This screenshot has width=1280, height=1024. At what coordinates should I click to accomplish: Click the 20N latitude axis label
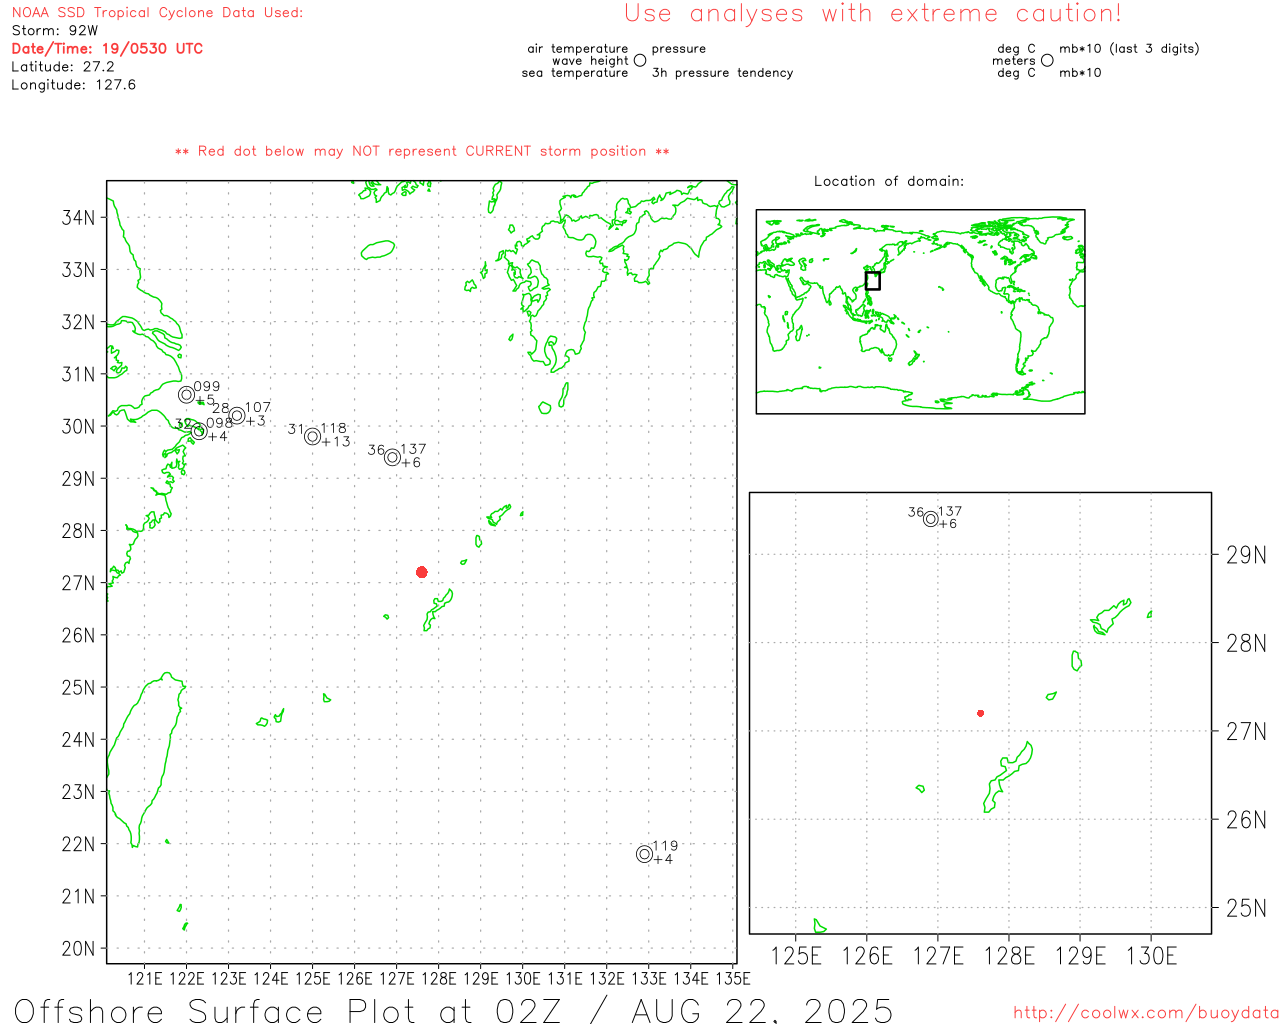tap(79, 949)
